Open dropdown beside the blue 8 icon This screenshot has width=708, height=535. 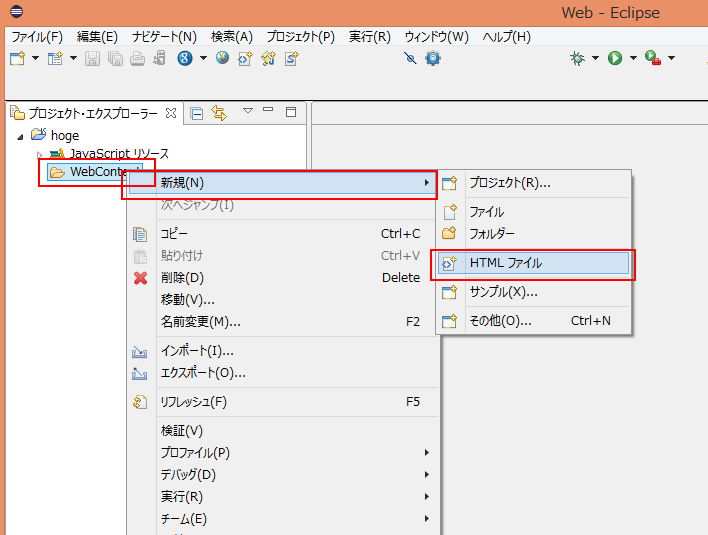(203, 58)
